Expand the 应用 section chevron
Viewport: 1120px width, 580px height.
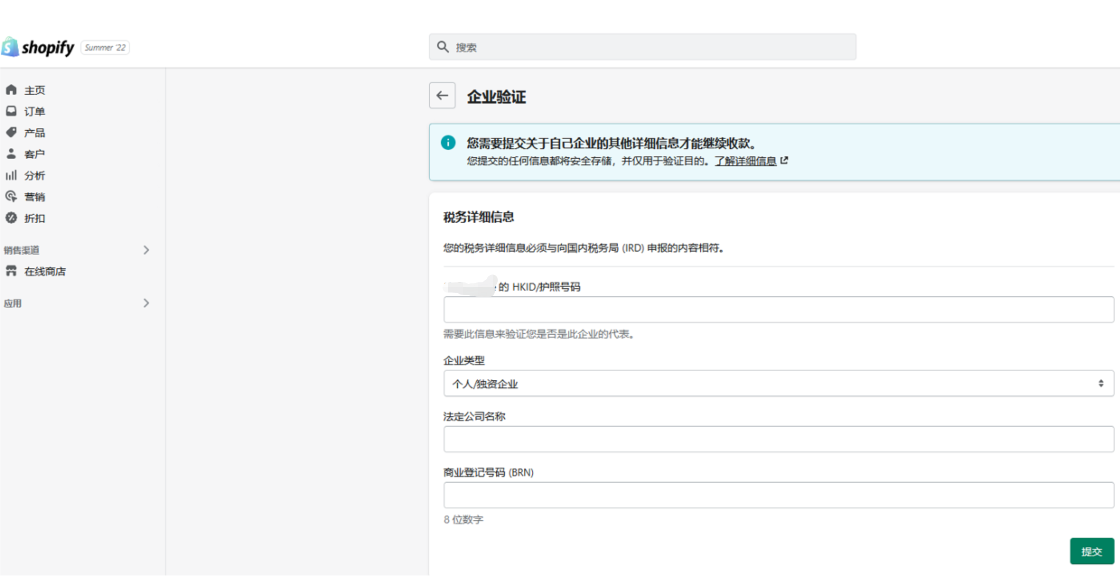click(x=146, y=303)
